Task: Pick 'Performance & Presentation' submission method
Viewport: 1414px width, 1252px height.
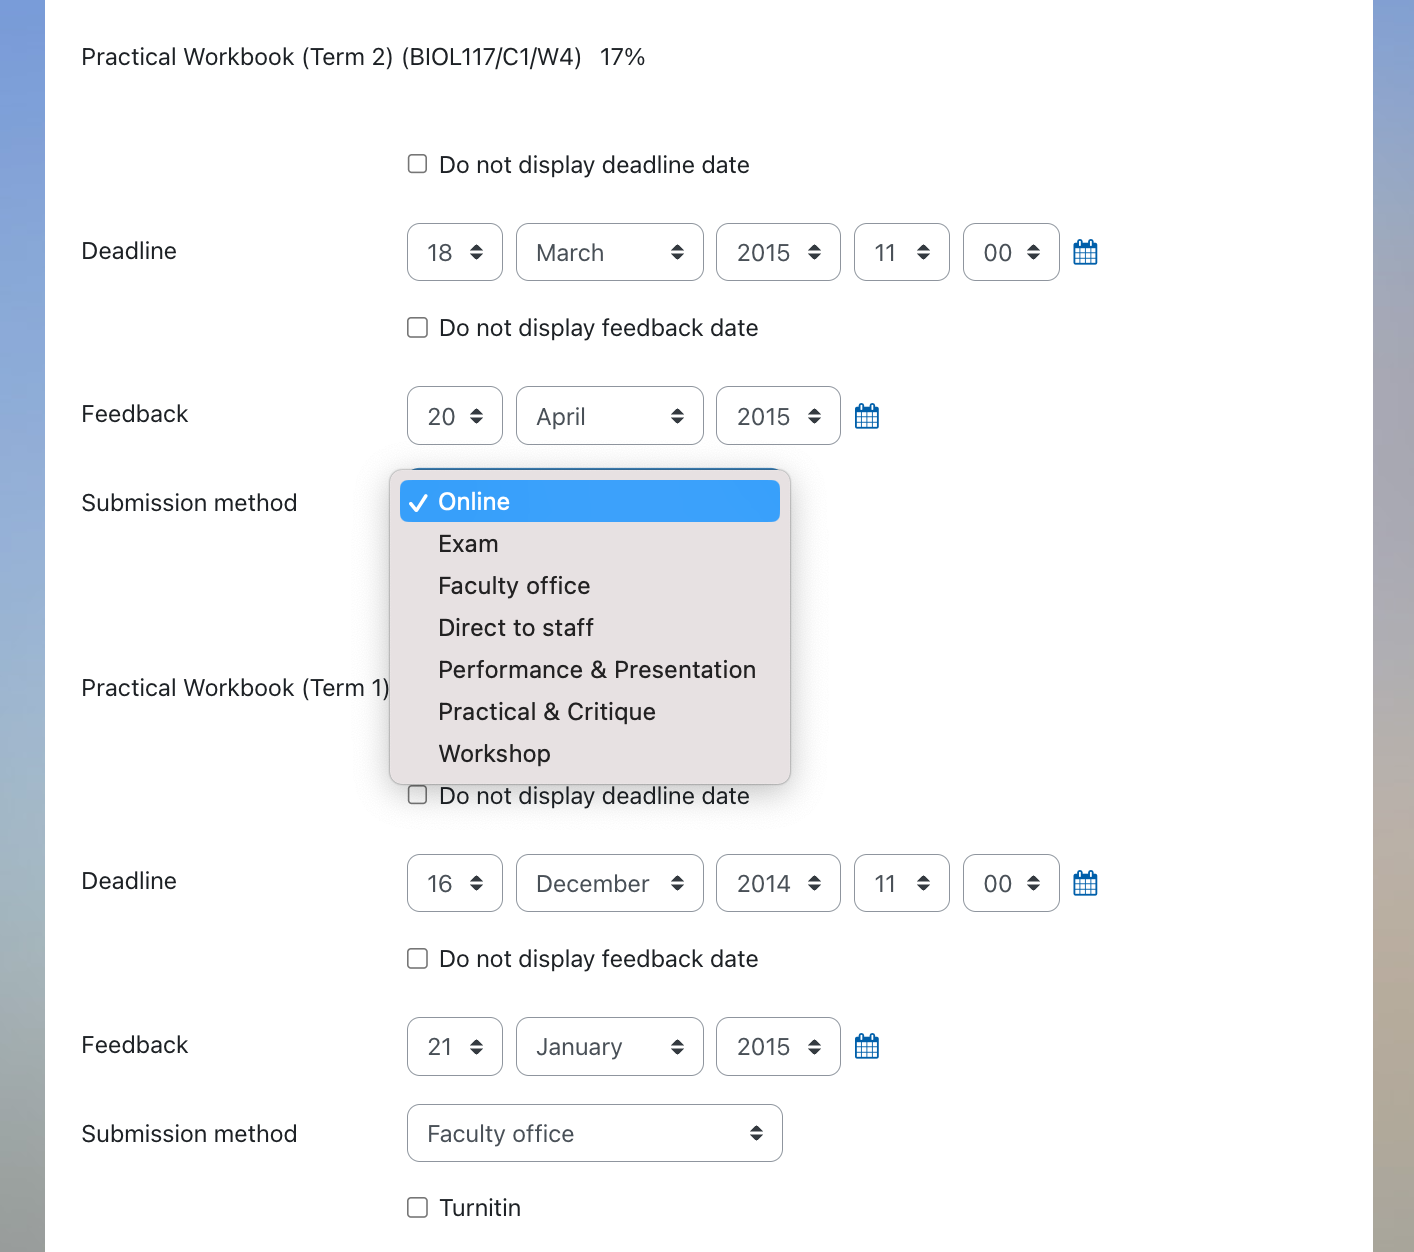Action: tap(596, 669)
